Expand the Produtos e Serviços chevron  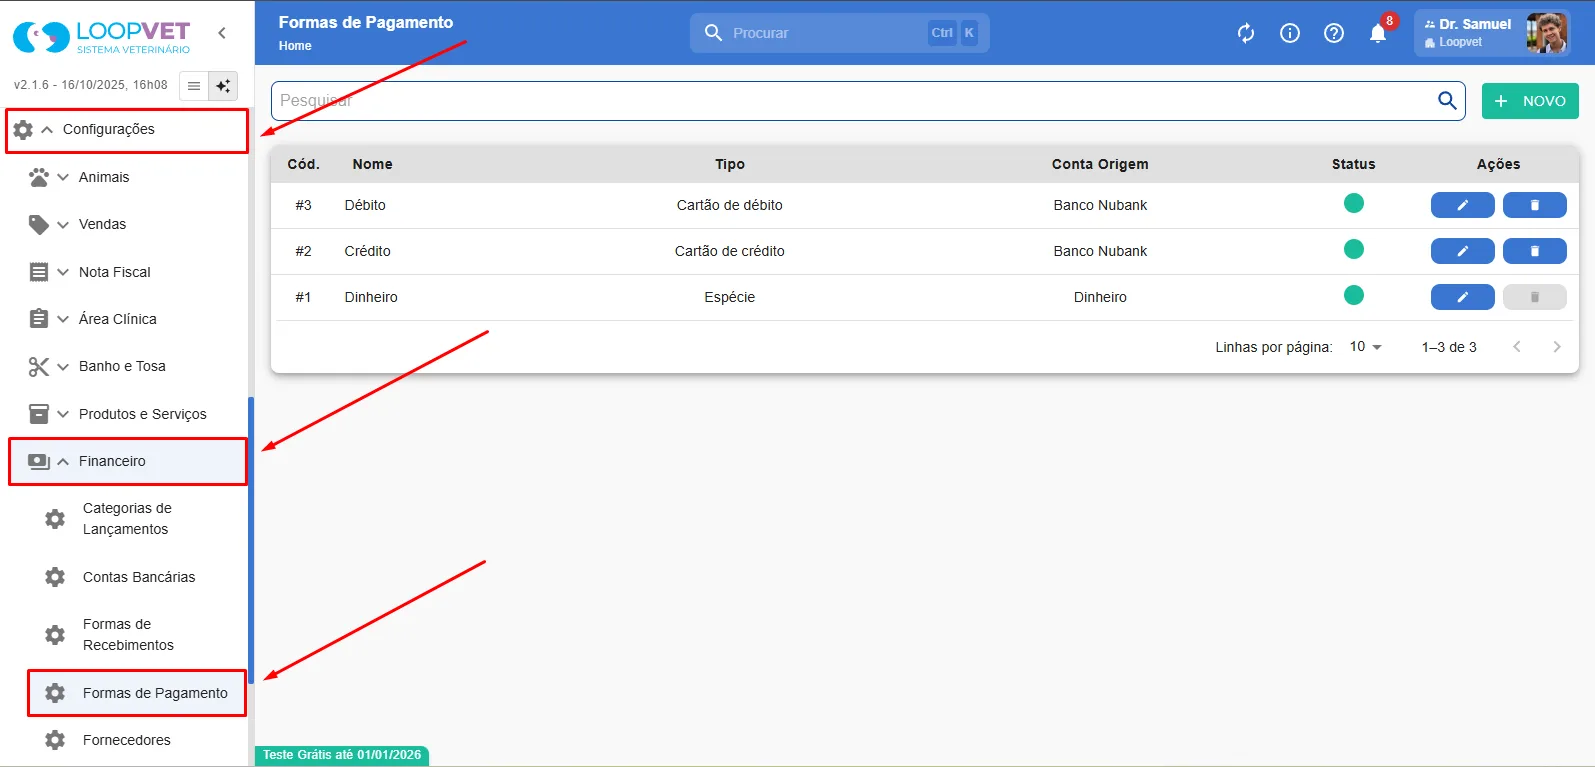(x=63, y=414)
